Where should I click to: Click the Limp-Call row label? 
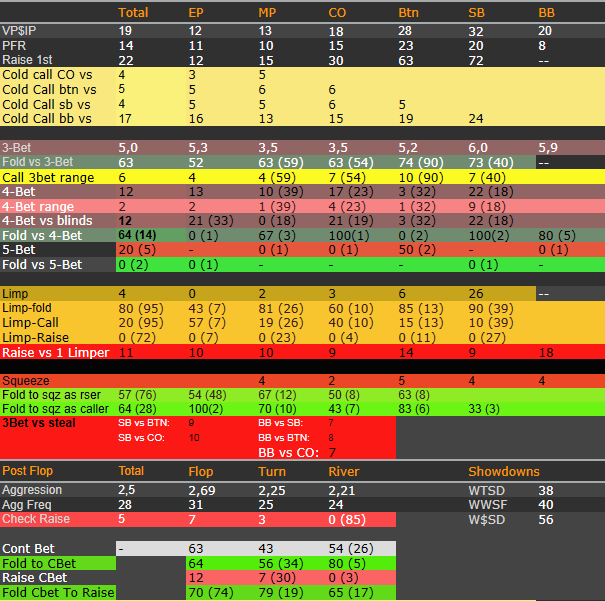(30, 322)
